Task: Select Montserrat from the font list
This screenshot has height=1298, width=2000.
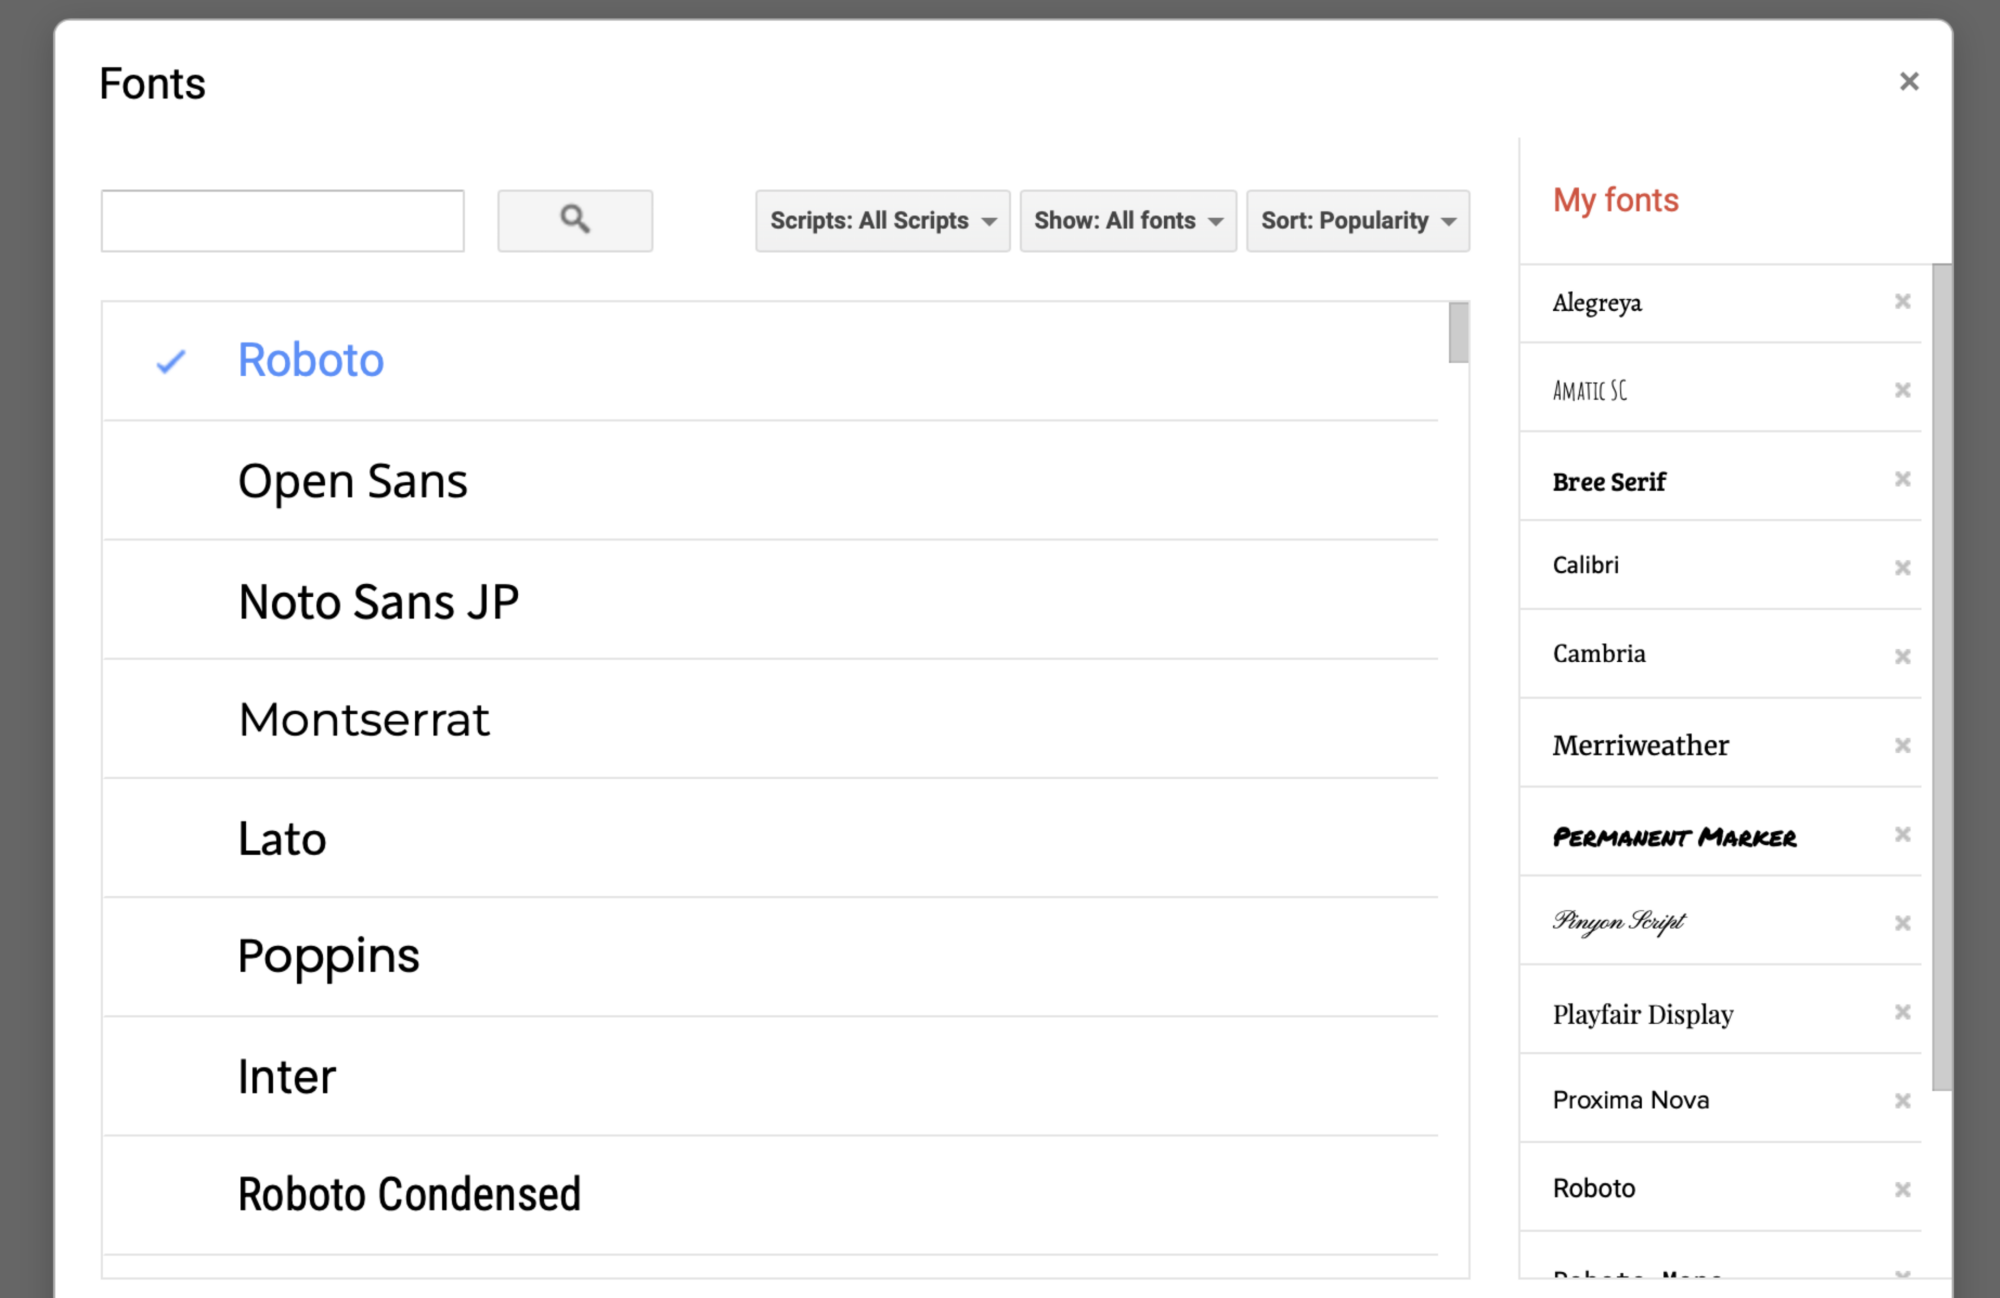Action: click(x=362, y=719)
